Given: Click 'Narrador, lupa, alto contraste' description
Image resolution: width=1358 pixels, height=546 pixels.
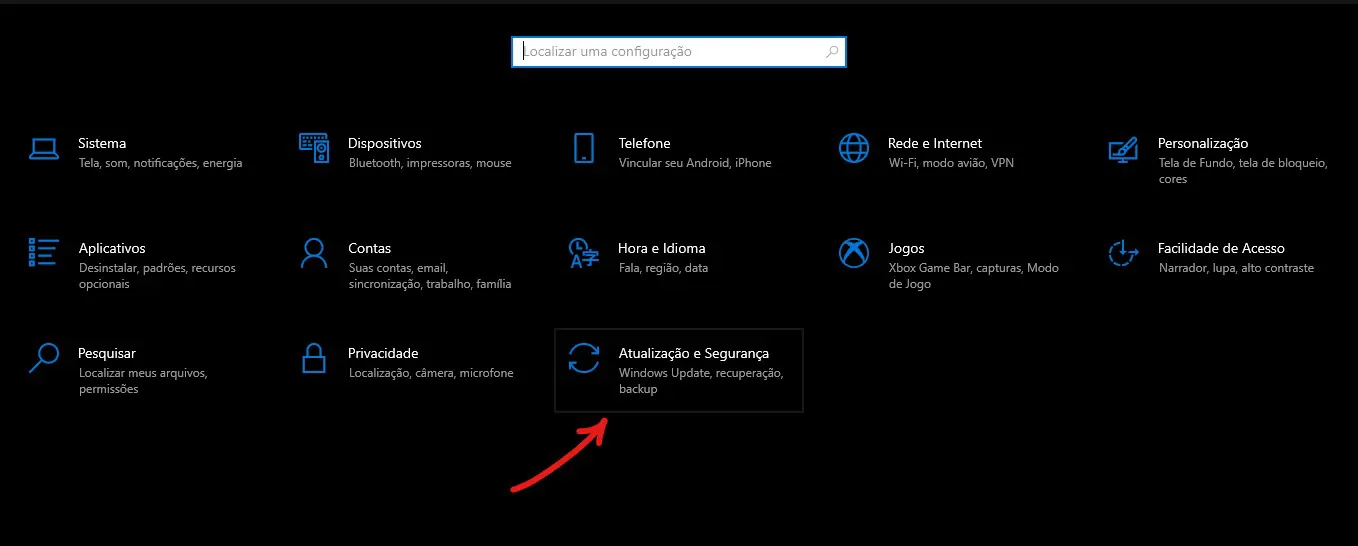Looking at the screenshot, I should coord(1236,268).
